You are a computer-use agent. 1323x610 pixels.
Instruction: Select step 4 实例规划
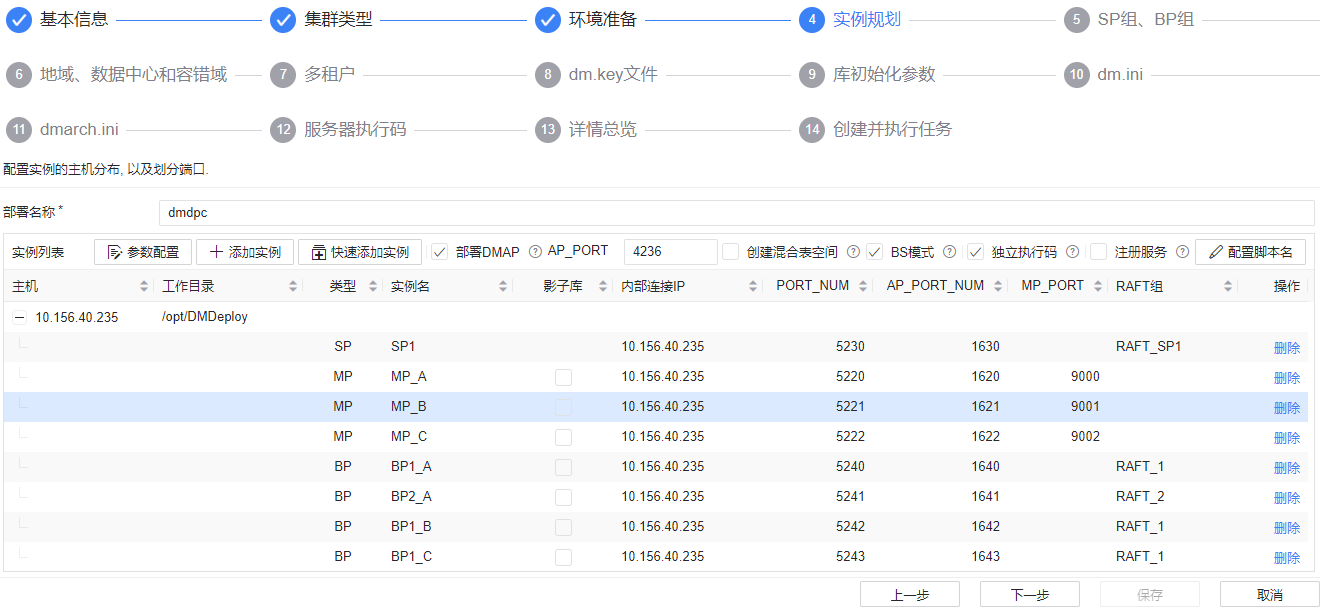coord(851,20)
